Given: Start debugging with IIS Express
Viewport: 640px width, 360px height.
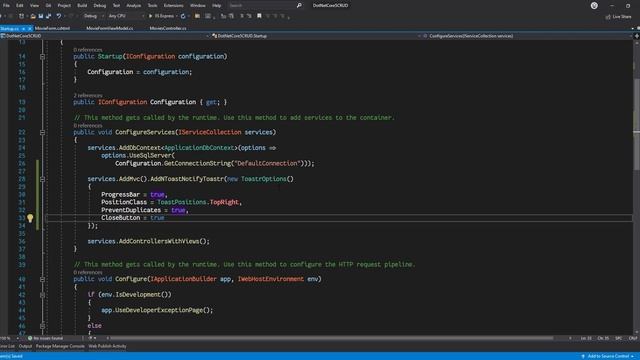Looking at the screenshot, I should pyautogui.click(x=161, y=16).
